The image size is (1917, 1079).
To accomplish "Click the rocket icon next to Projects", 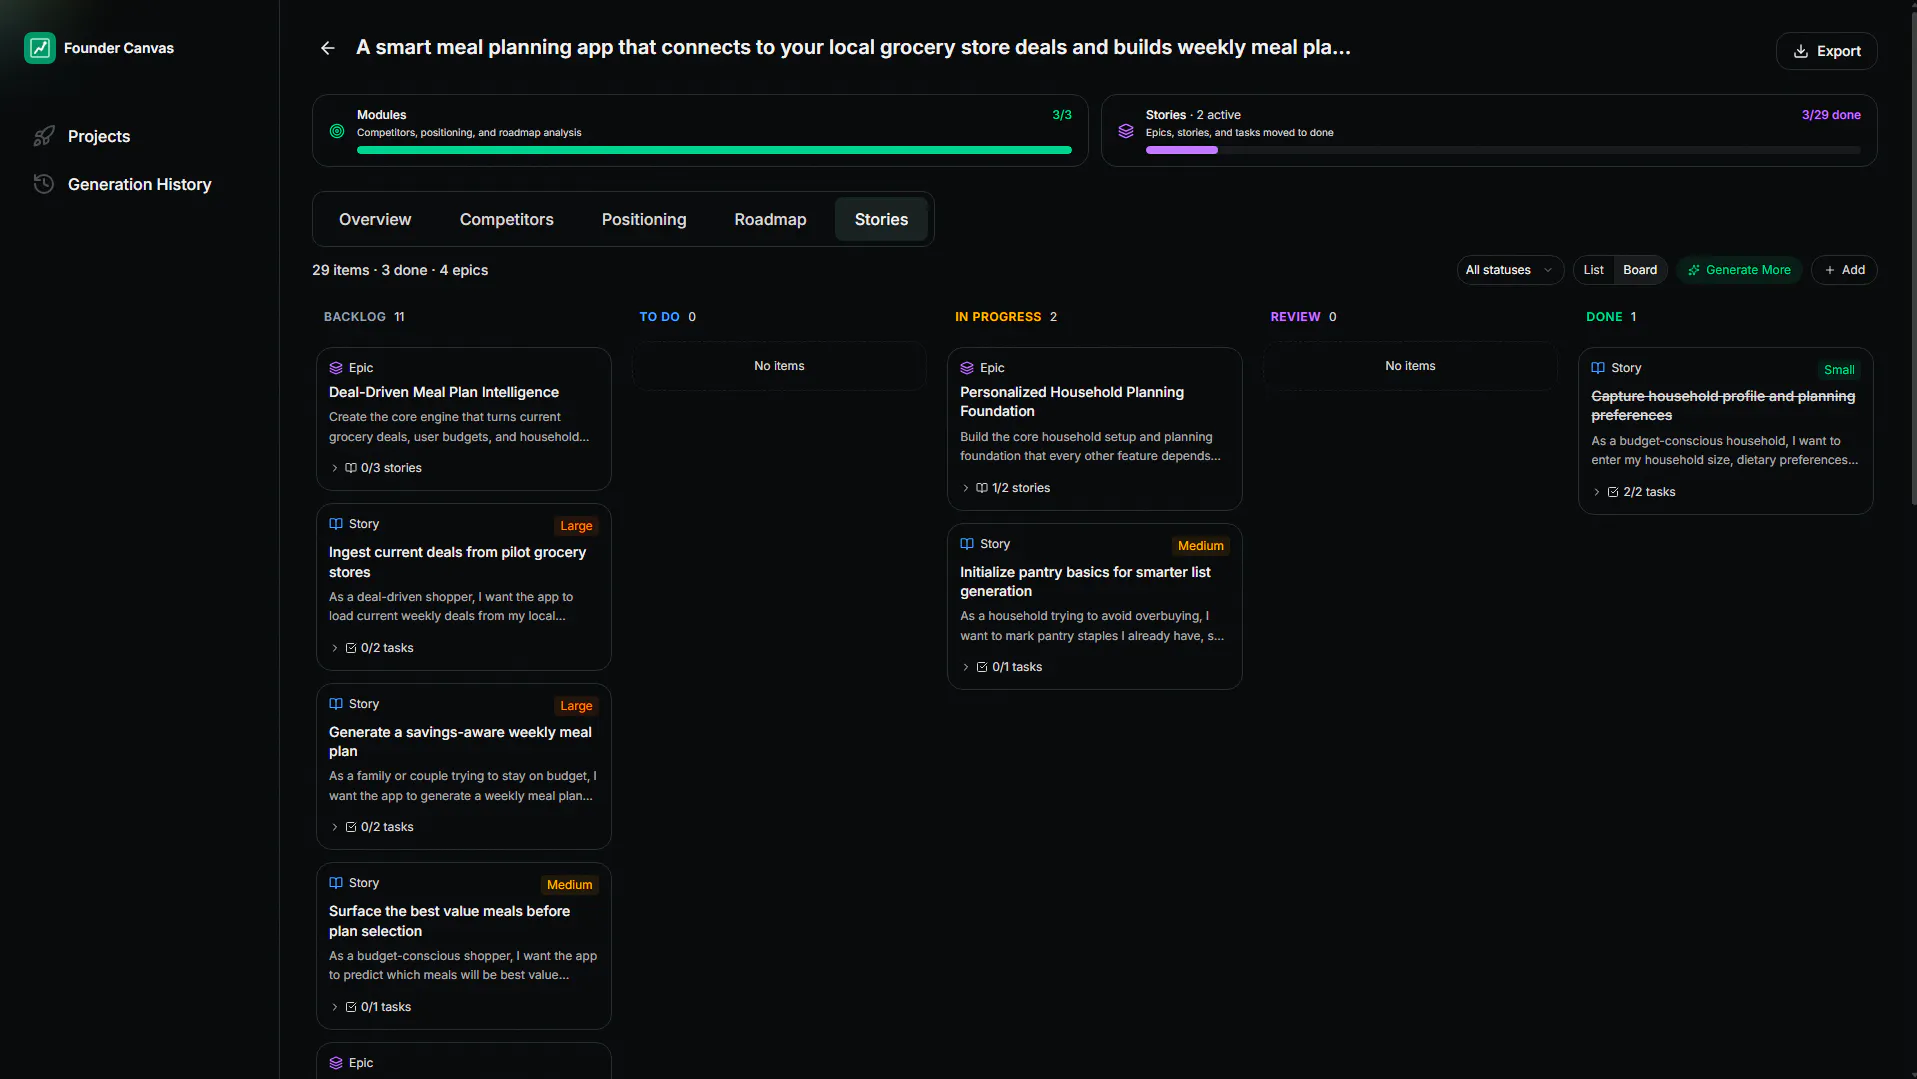I will click(x=44, y=136).
